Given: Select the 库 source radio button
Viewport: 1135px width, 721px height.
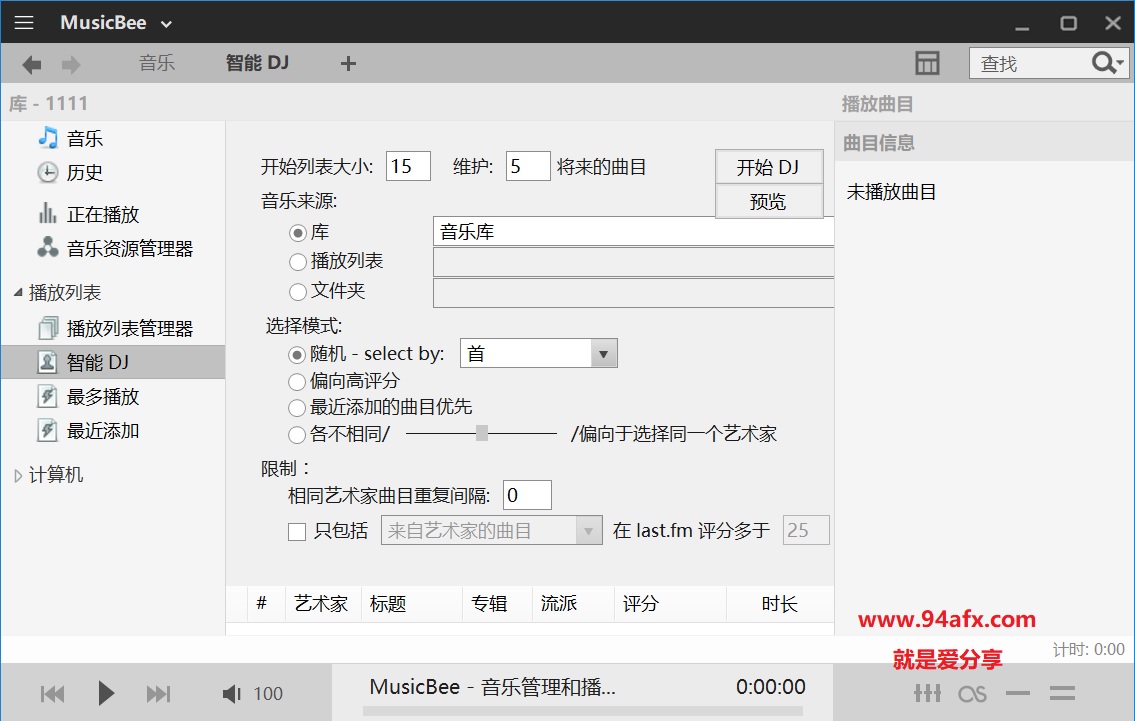Looking at the screenshot, I should point(298,233).
